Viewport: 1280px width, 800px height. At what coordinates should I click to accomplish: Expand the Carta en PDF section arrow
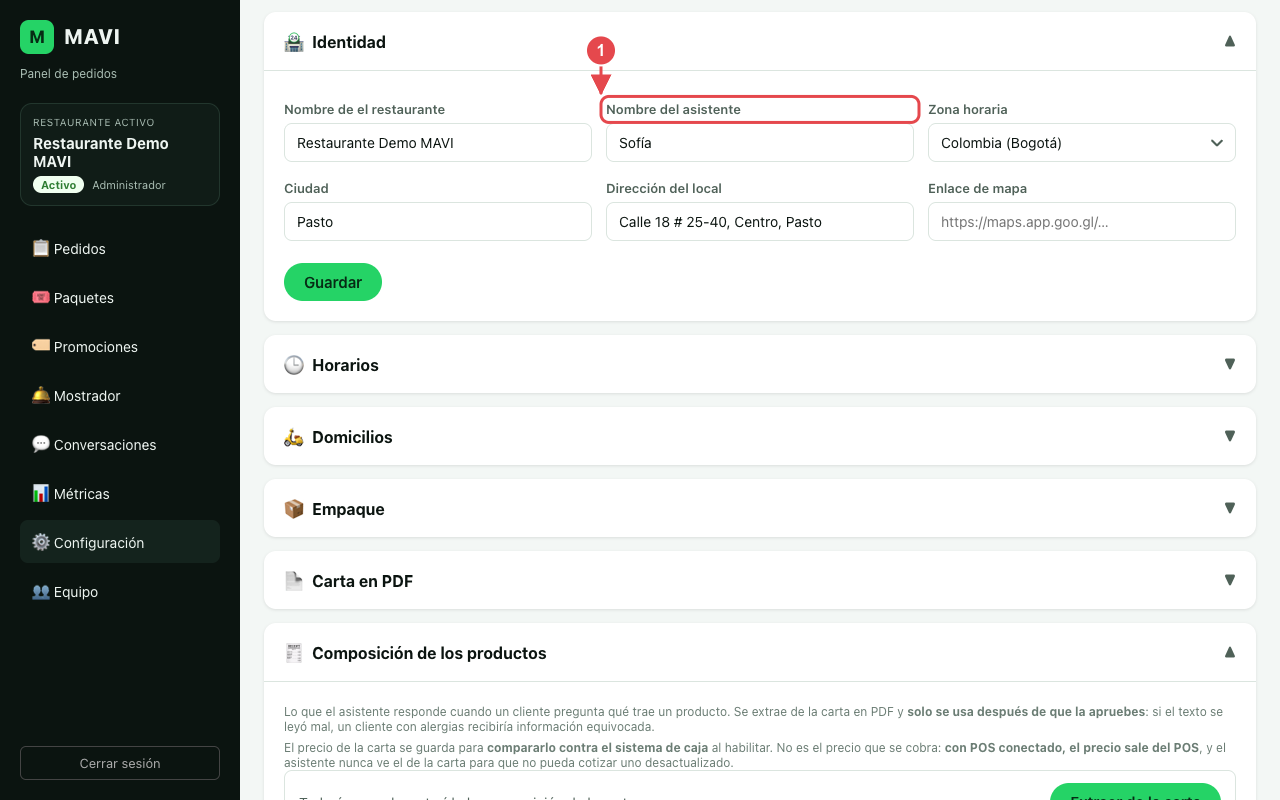click(1230, 580)
